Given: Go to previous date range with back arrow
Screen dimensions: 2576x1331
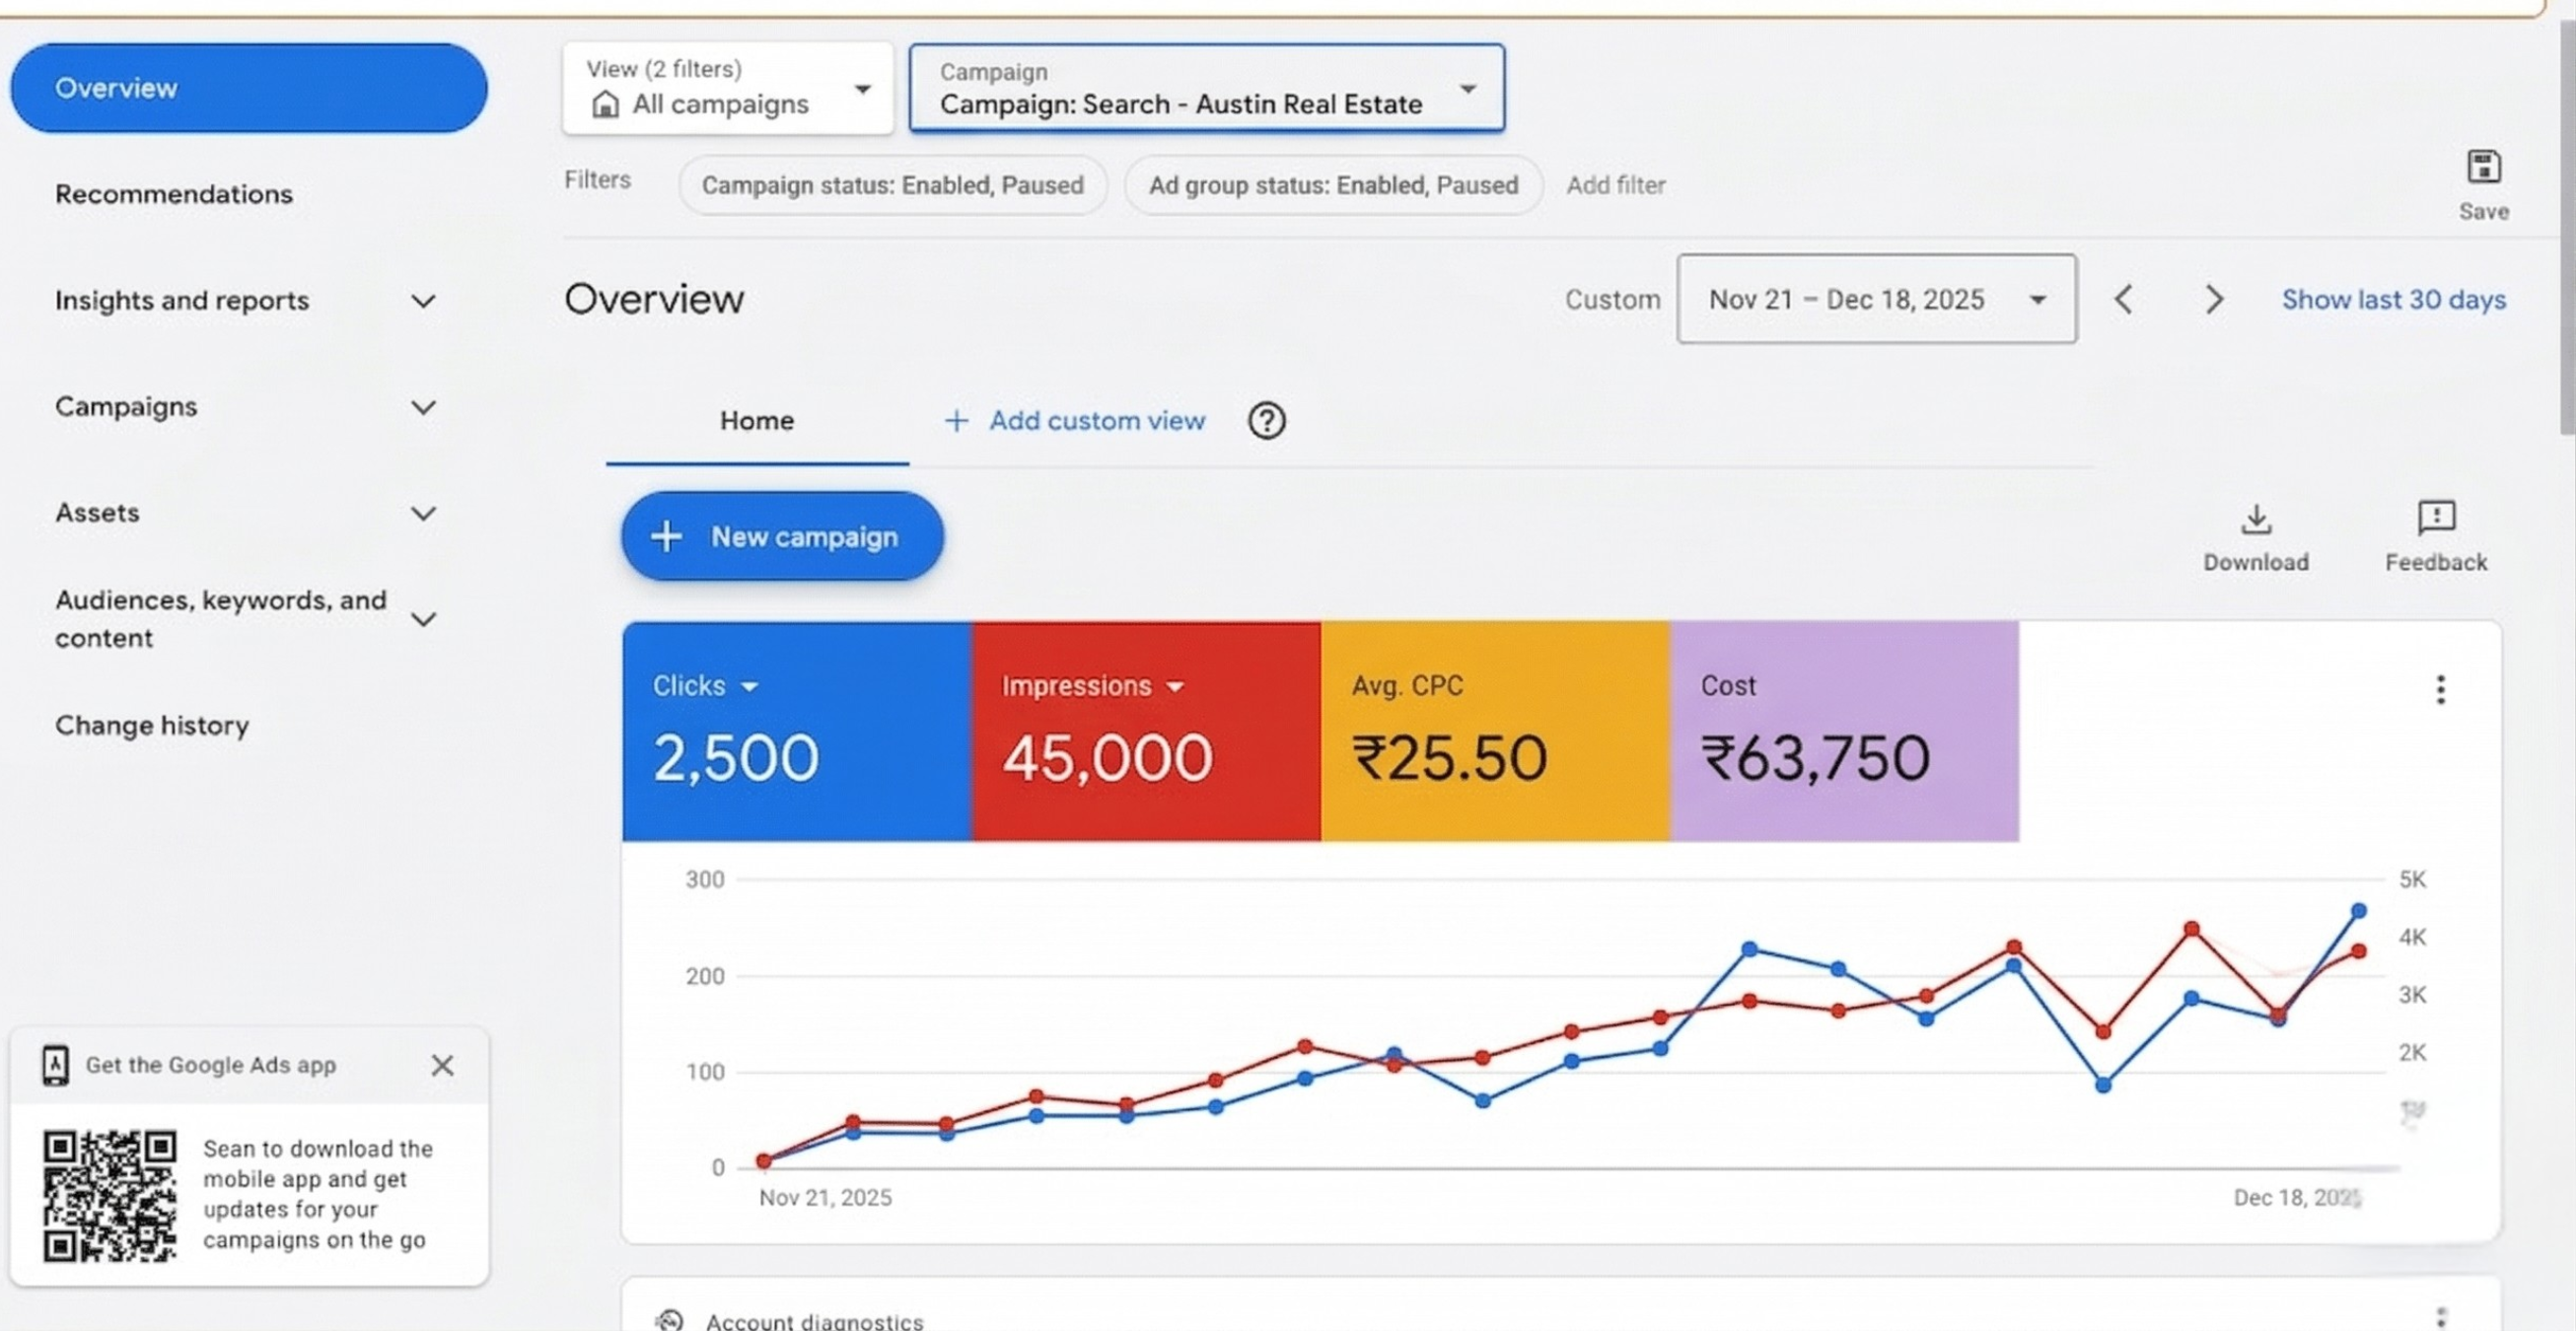Looking at the screenshot, I should [2124, 299].
